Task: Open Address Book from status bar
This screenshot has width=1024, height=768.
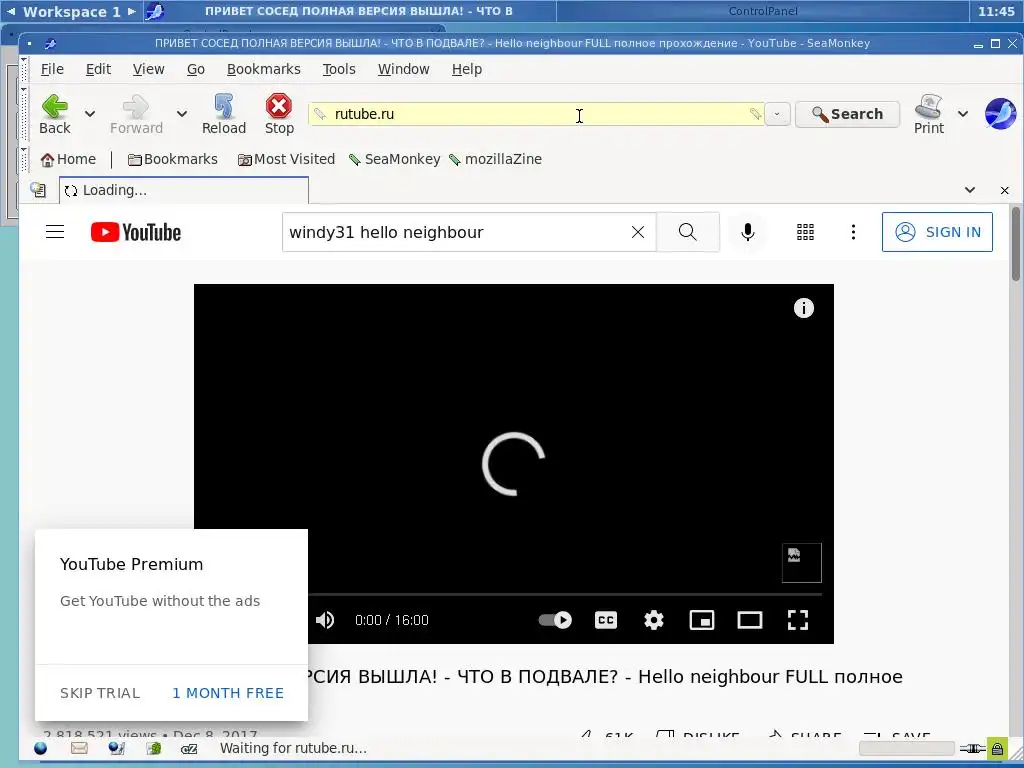Action: point(153,748)
